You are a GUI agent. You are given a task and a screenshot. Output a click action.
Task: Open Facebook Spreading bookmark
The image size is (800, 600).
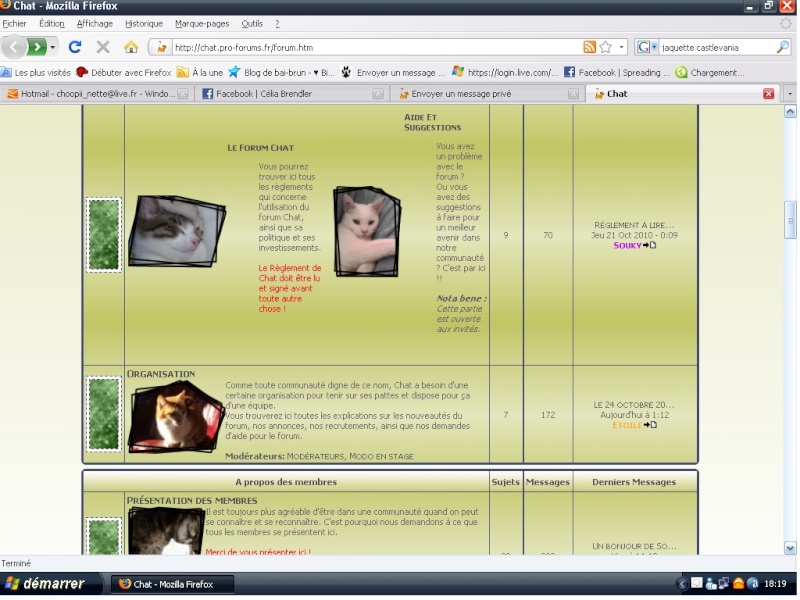tap(617, 72)
